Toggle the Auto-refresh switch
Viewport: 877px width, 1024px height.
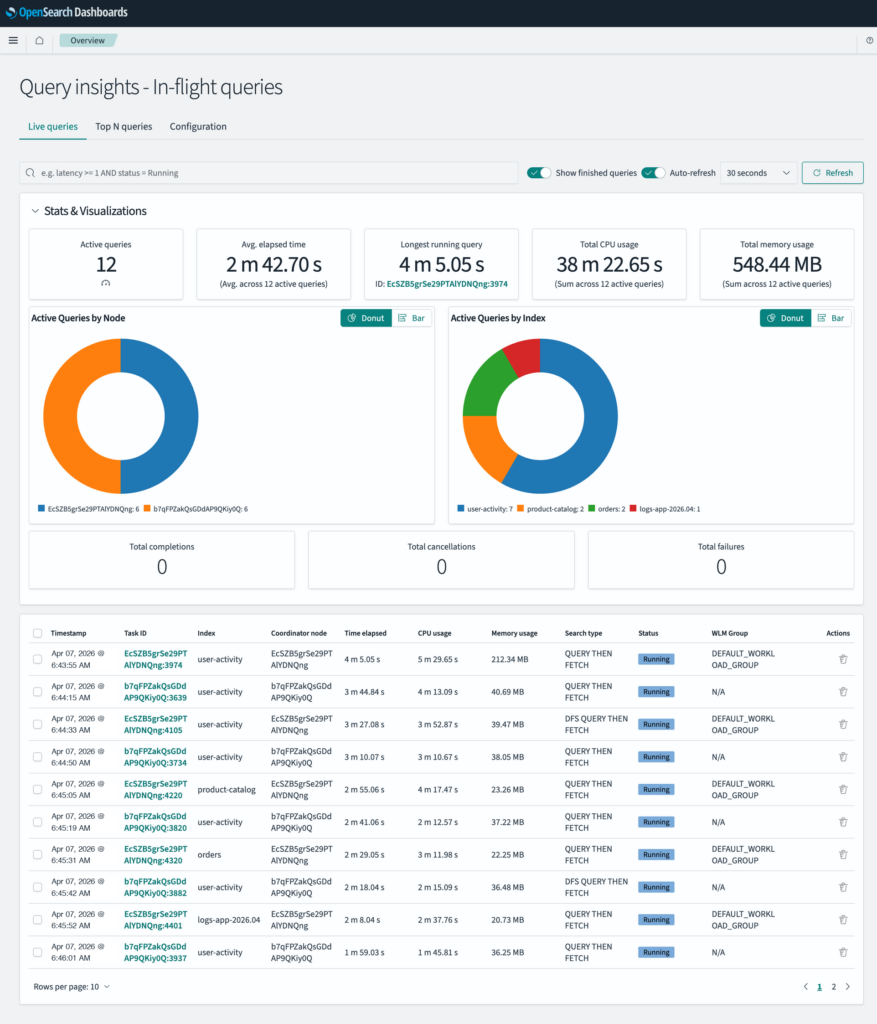pos(653,173)
